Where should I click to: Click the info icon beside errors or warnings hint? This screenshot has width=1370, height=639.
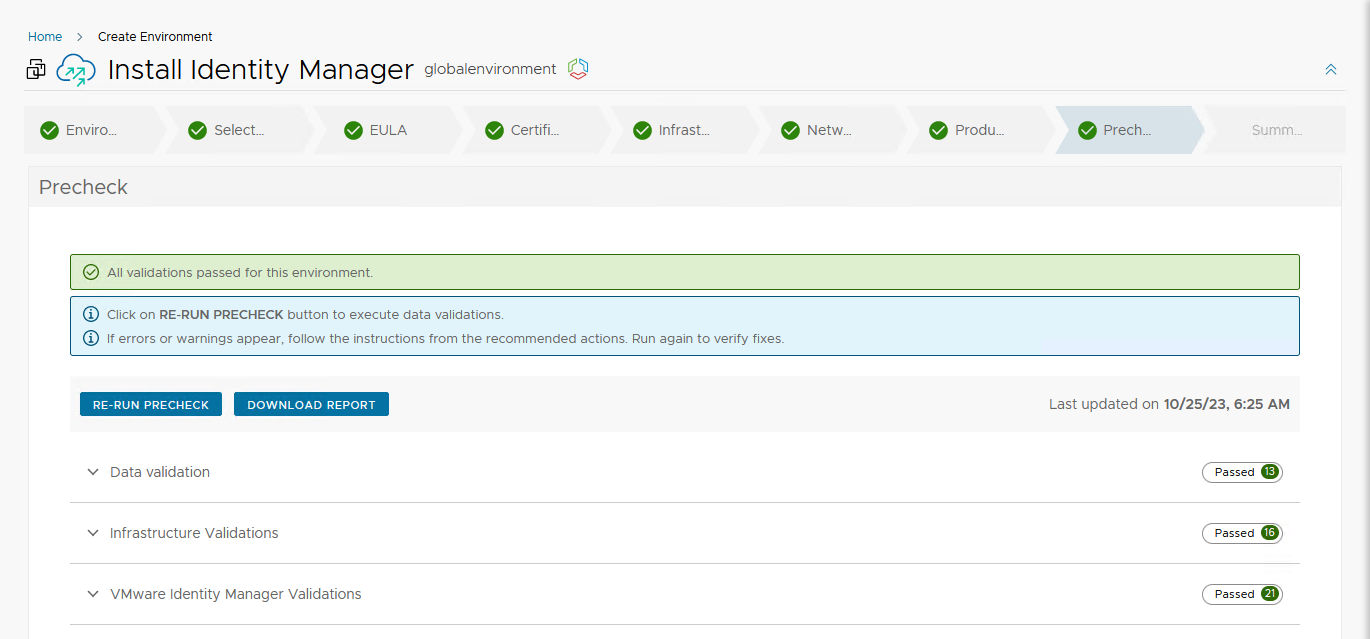91,338
